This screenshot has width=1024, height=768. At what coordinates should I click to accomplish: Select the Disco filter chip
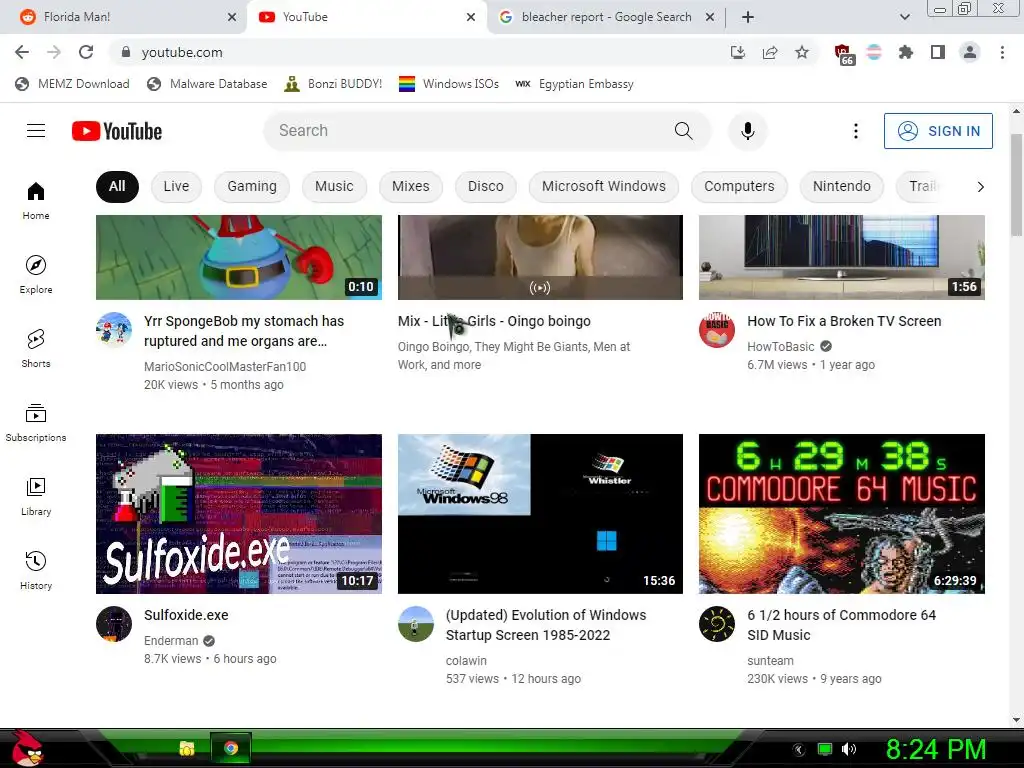486,186
